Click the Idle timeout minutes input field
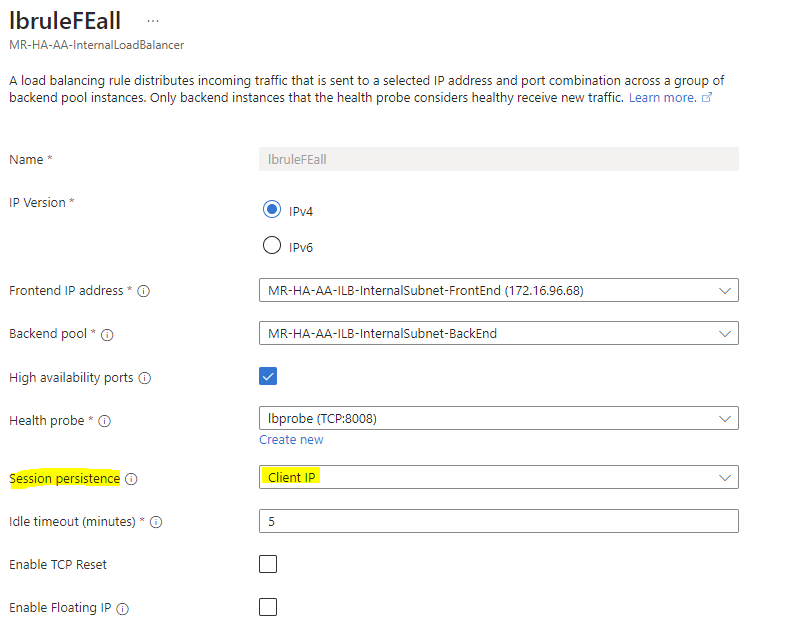 [498, 521]
